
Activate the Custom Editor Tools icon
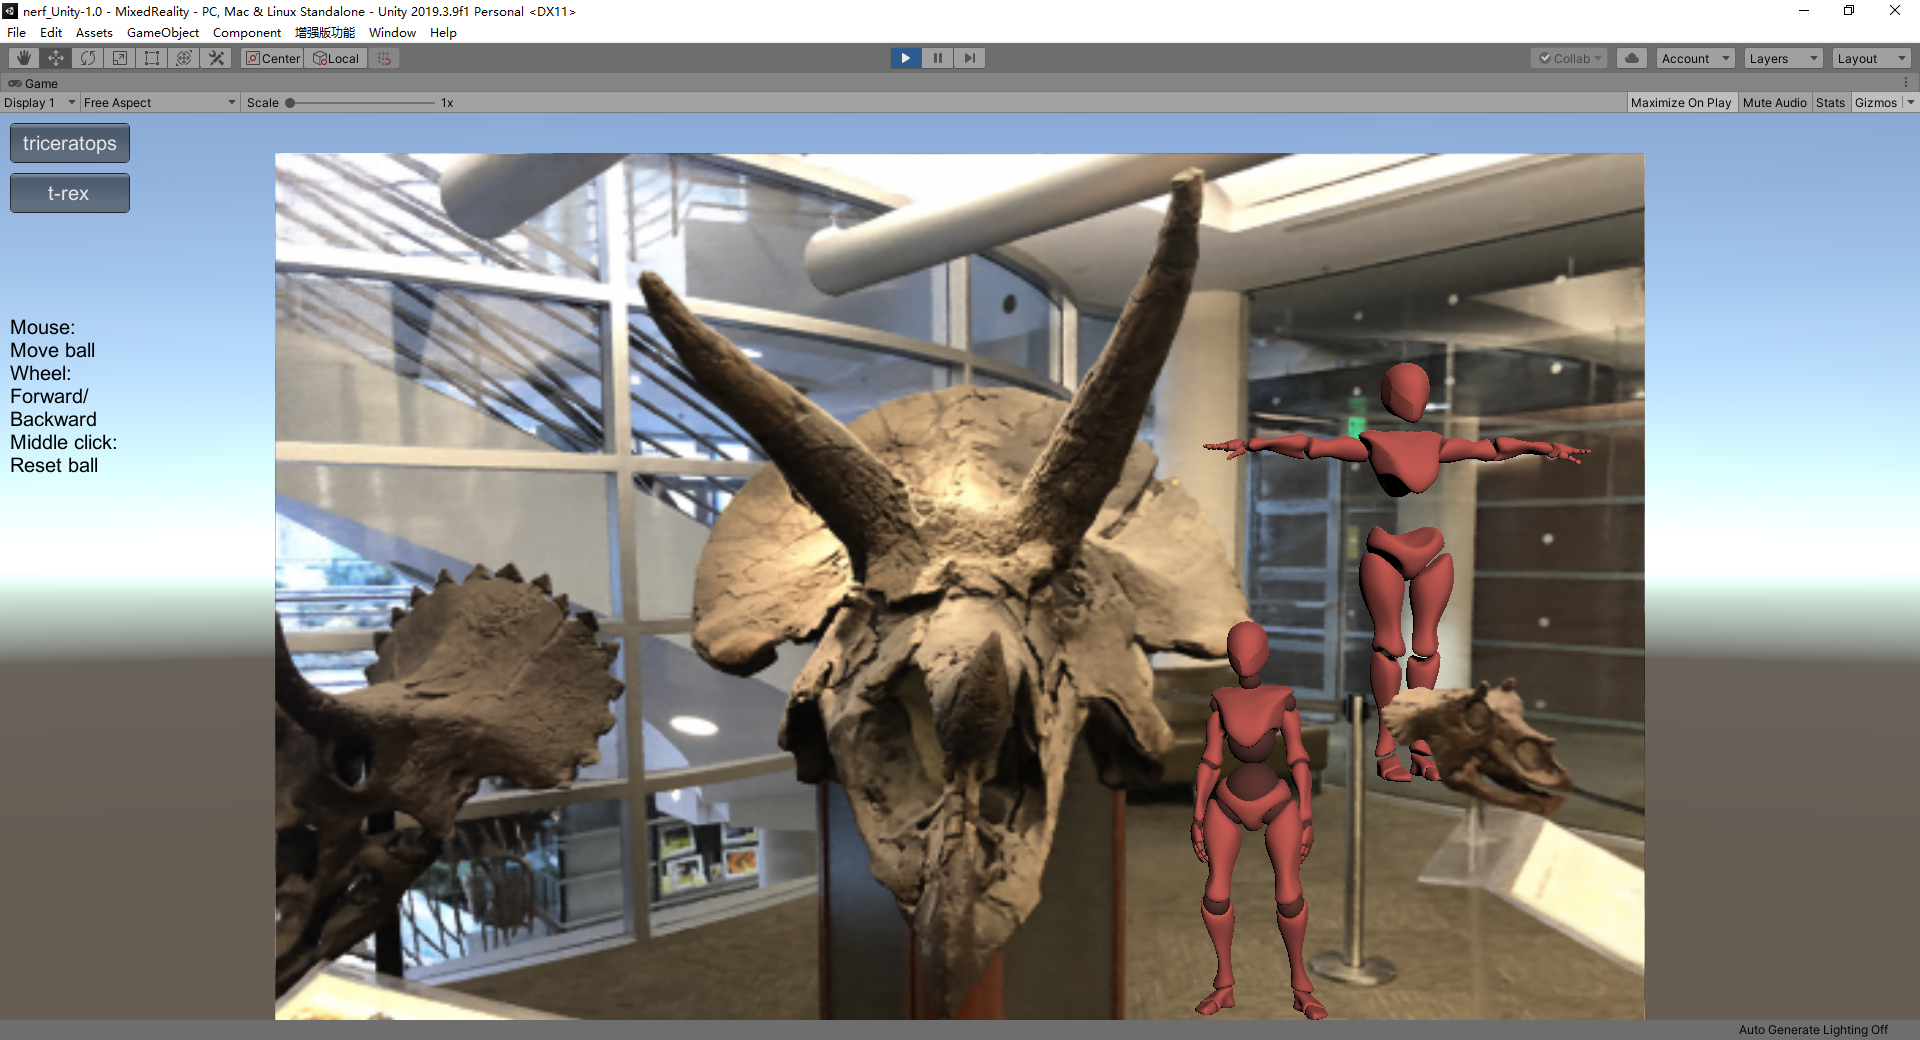point(215,57)
